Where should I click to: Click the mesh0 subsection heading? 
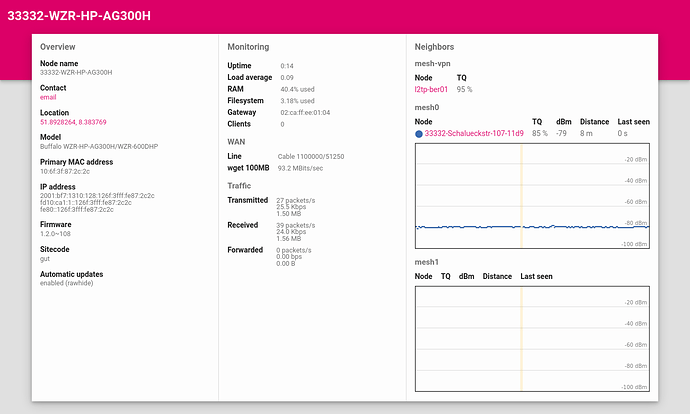tap(427, 107)
